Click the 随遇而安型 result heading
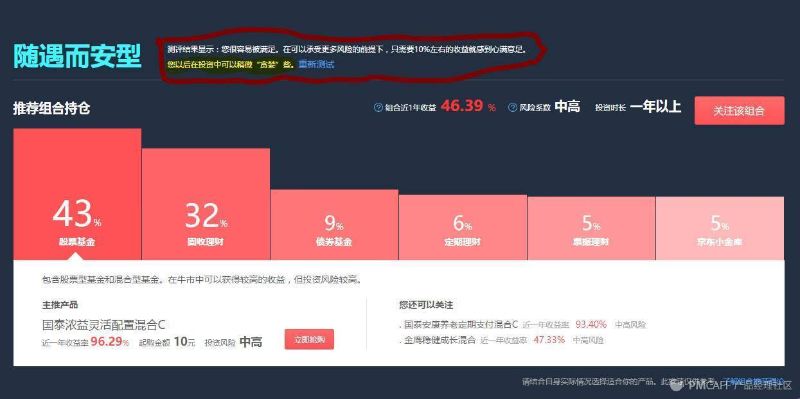800x399 pixels. pyautogui.click(x=77, y=56)
